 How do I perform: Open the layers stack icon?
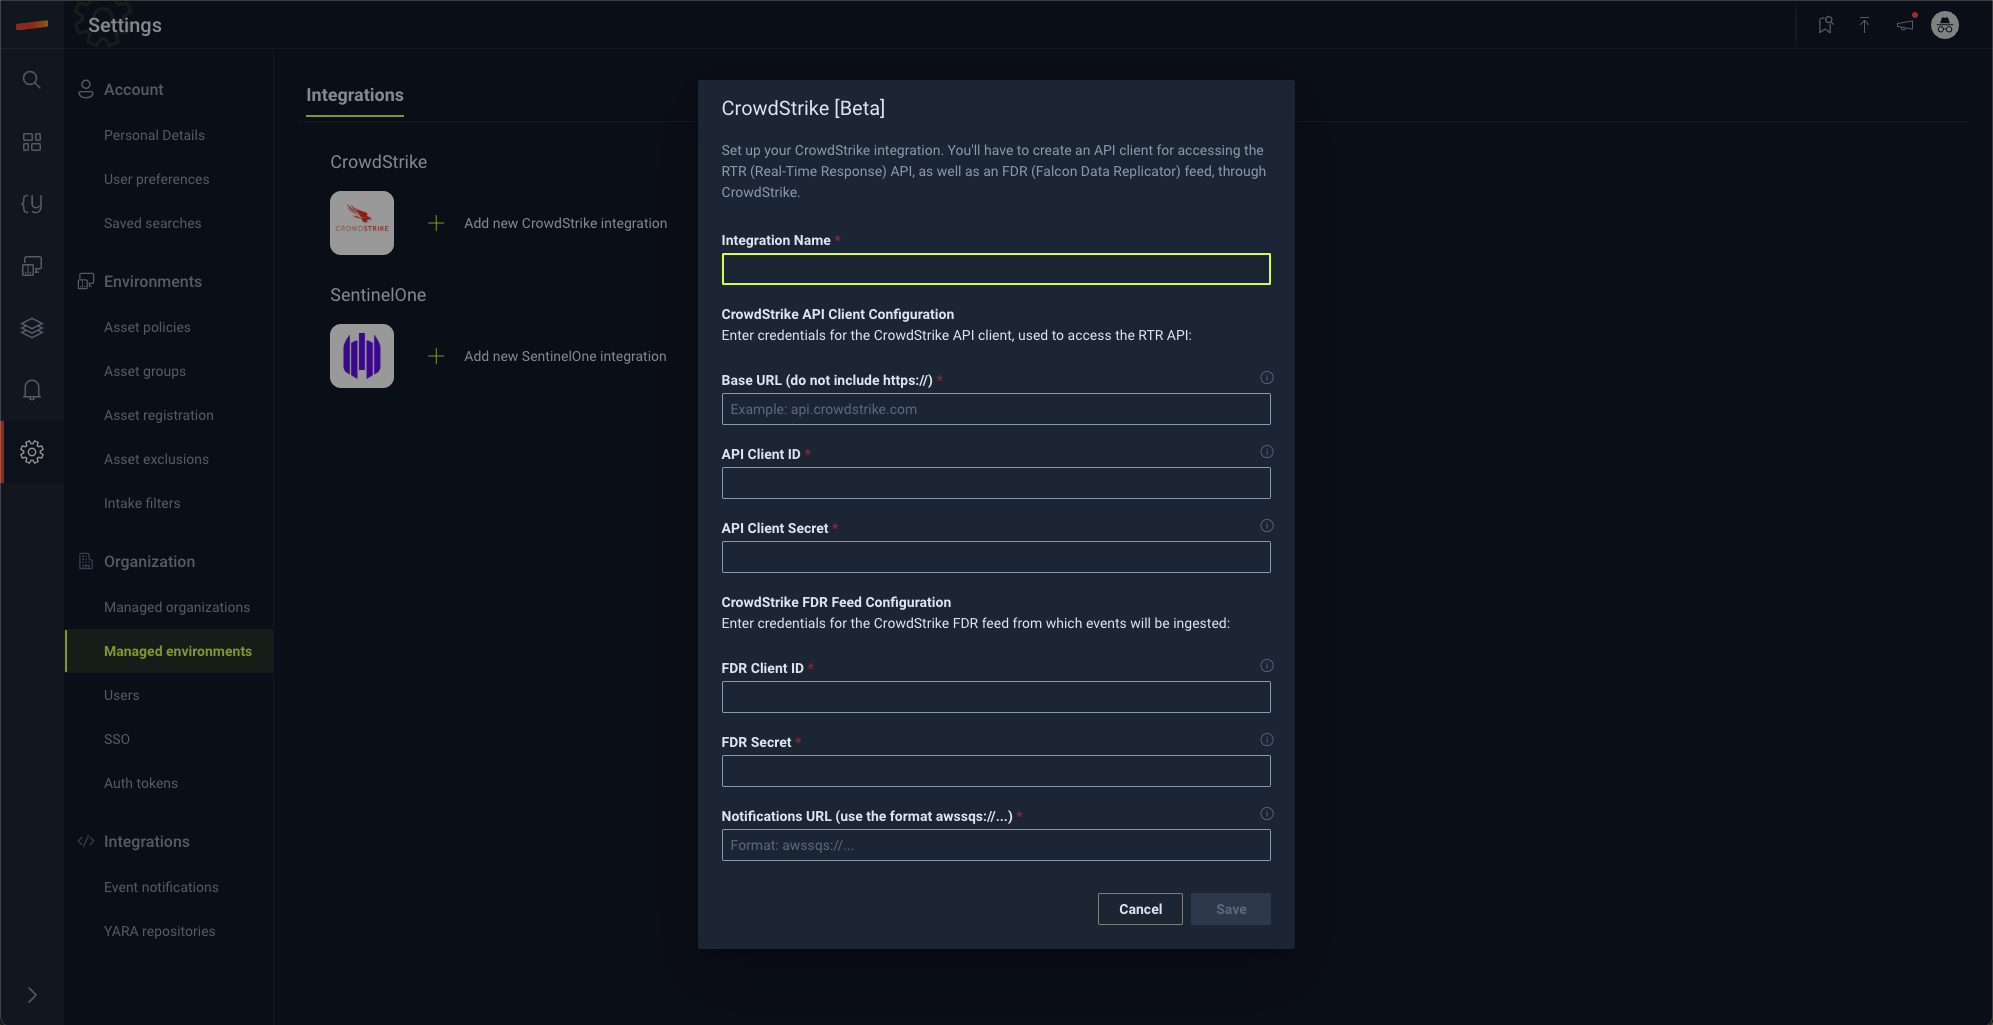tap(32, 328)
